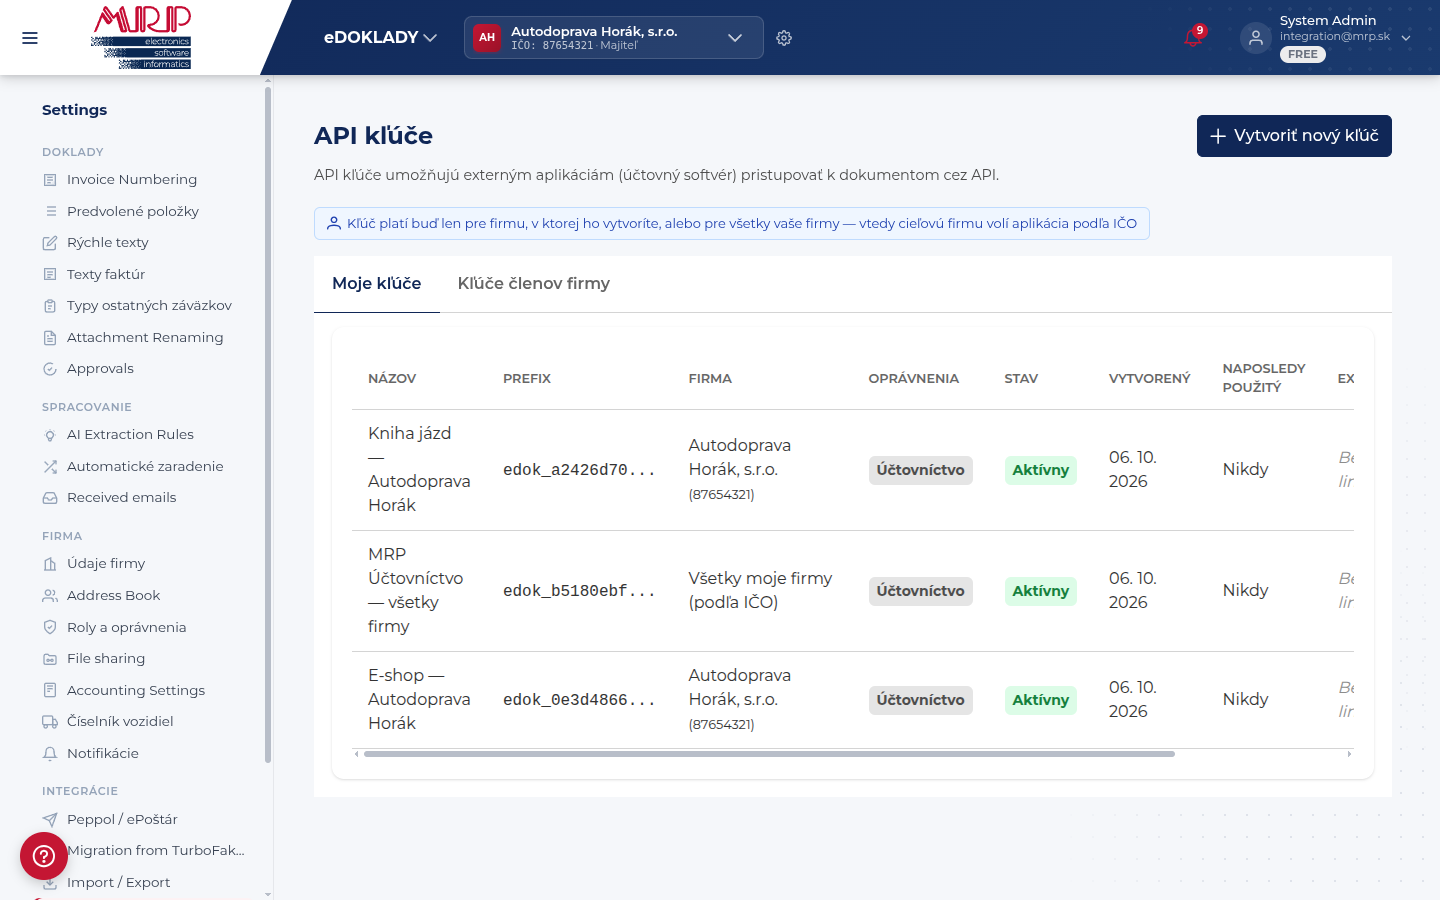
Task: Open the Autodoprava Horák company selector
Action: pyautogui.click(x=614, y=38)
